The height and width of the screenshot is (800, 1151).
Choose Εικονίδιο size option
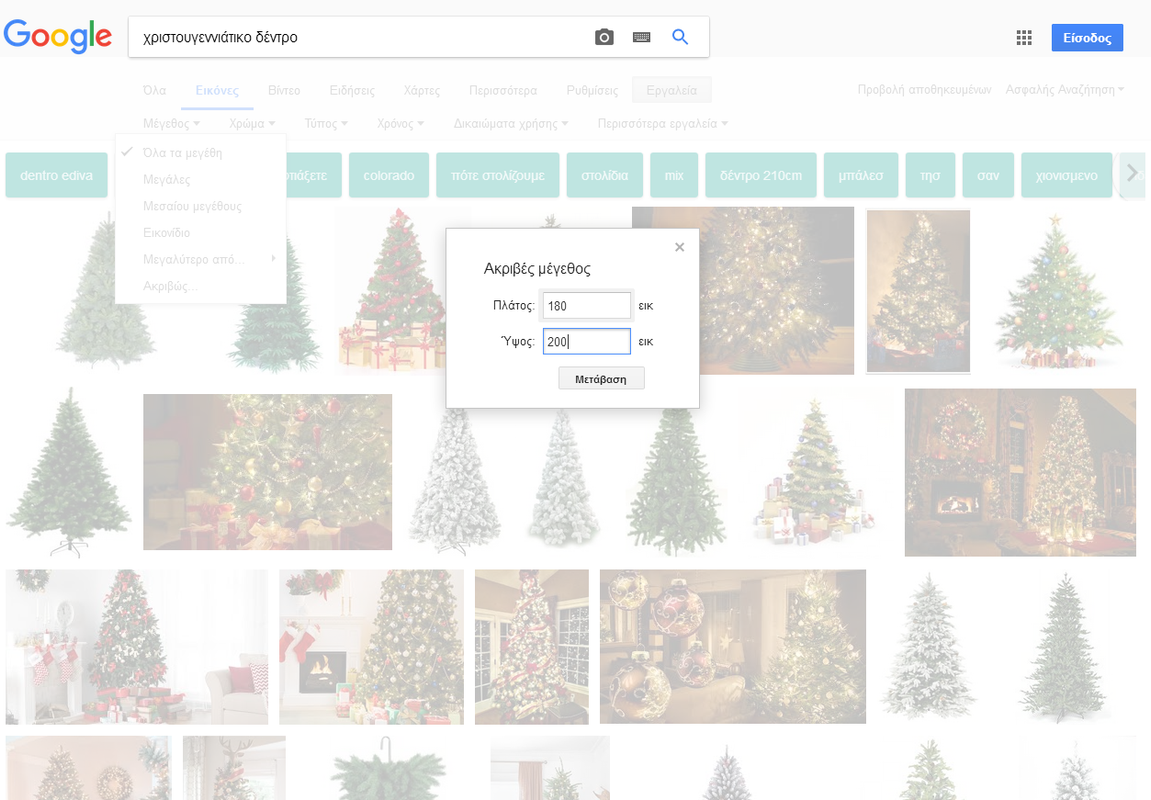[x=200, y=233]
